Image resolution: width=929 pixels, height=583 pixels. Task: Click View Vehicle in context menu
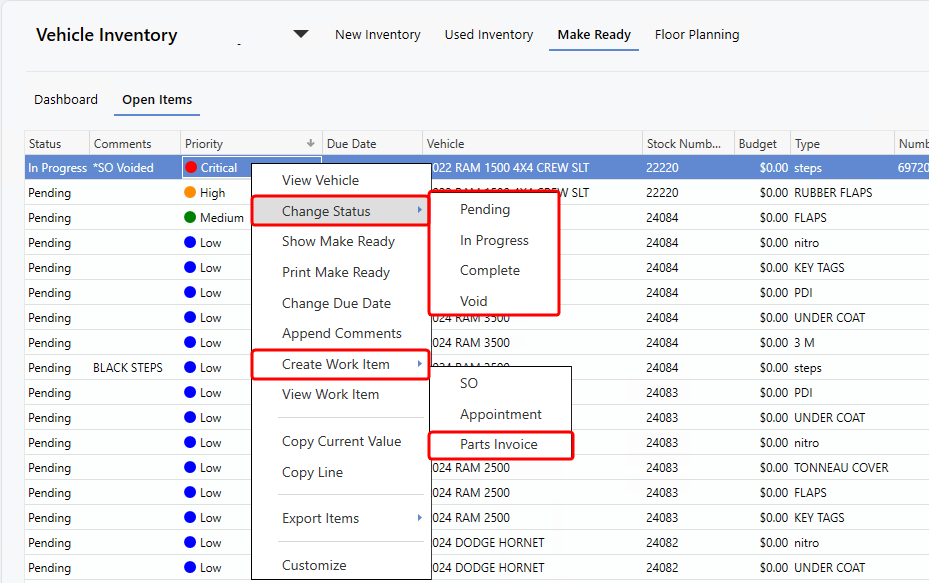coord(320,180)
